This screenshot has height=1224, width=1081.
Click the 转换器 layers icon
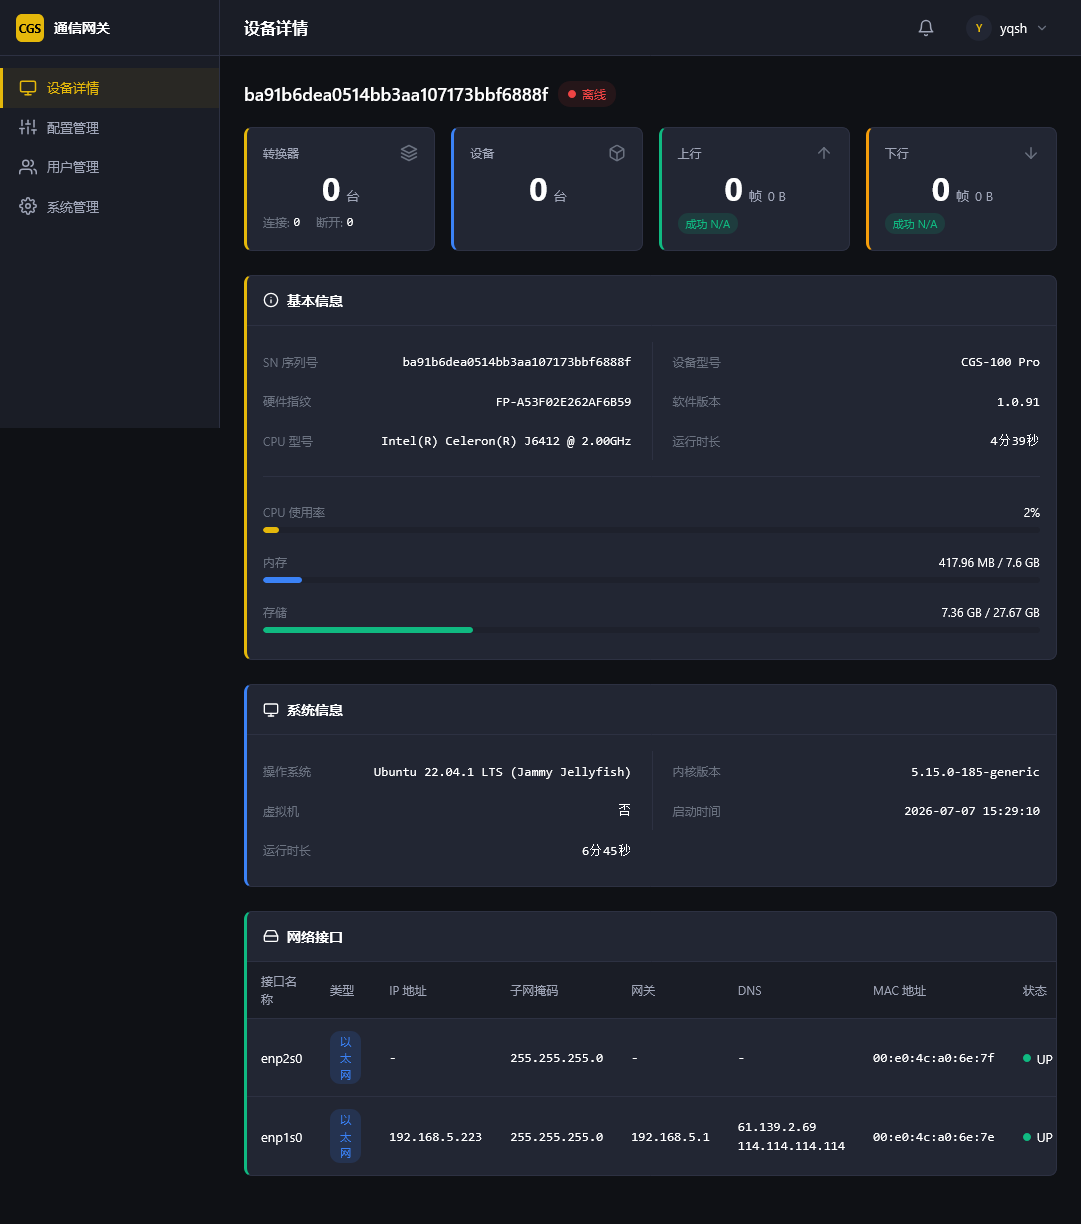[x=409, y=153]
